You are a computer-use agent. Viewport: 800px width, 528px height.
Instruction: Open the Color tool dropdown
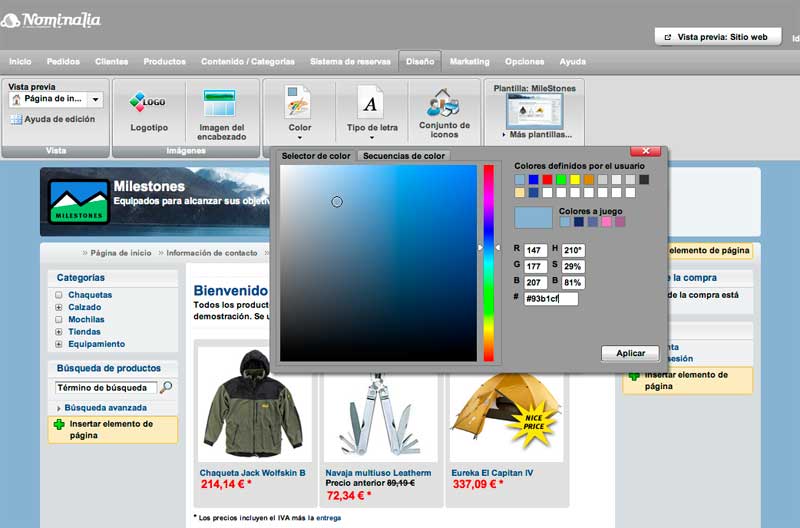pyautogui.click(x=299, y=138)
